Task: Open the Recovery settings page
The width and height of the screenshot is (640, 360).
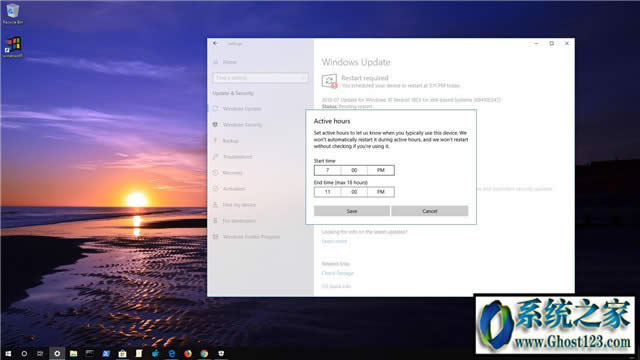Action: 232,173
